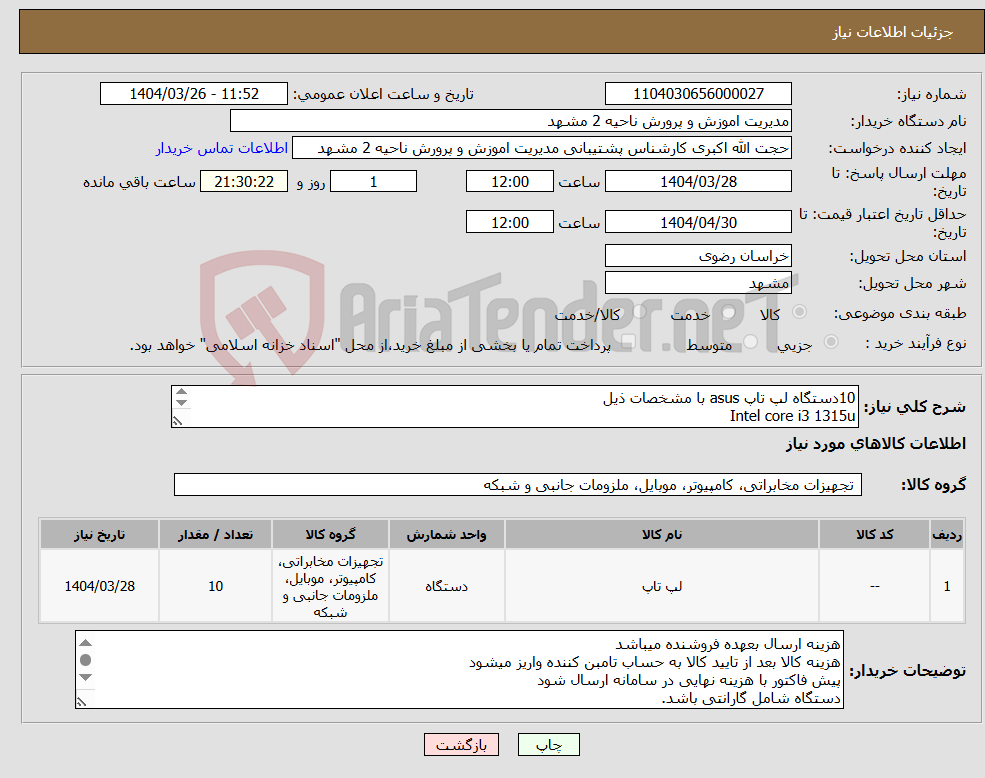Viewport: 985px width, 778px height.
Task: Click the up arrow on شرح کلی نیاز box
Action: tap(181, 392)
